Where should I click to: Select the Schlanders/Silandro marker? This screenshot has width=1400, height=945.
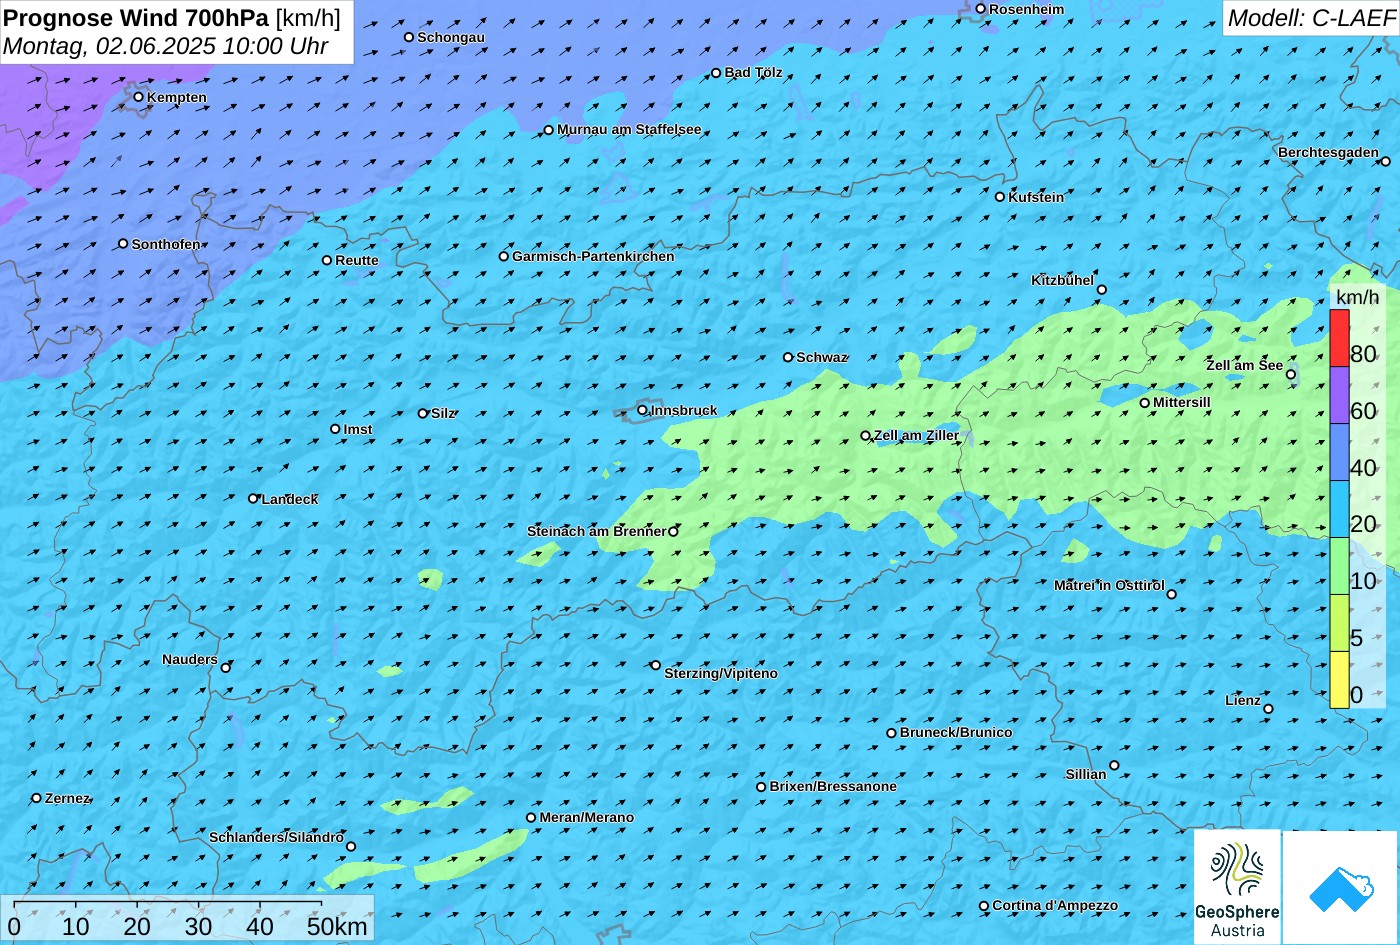351,847
